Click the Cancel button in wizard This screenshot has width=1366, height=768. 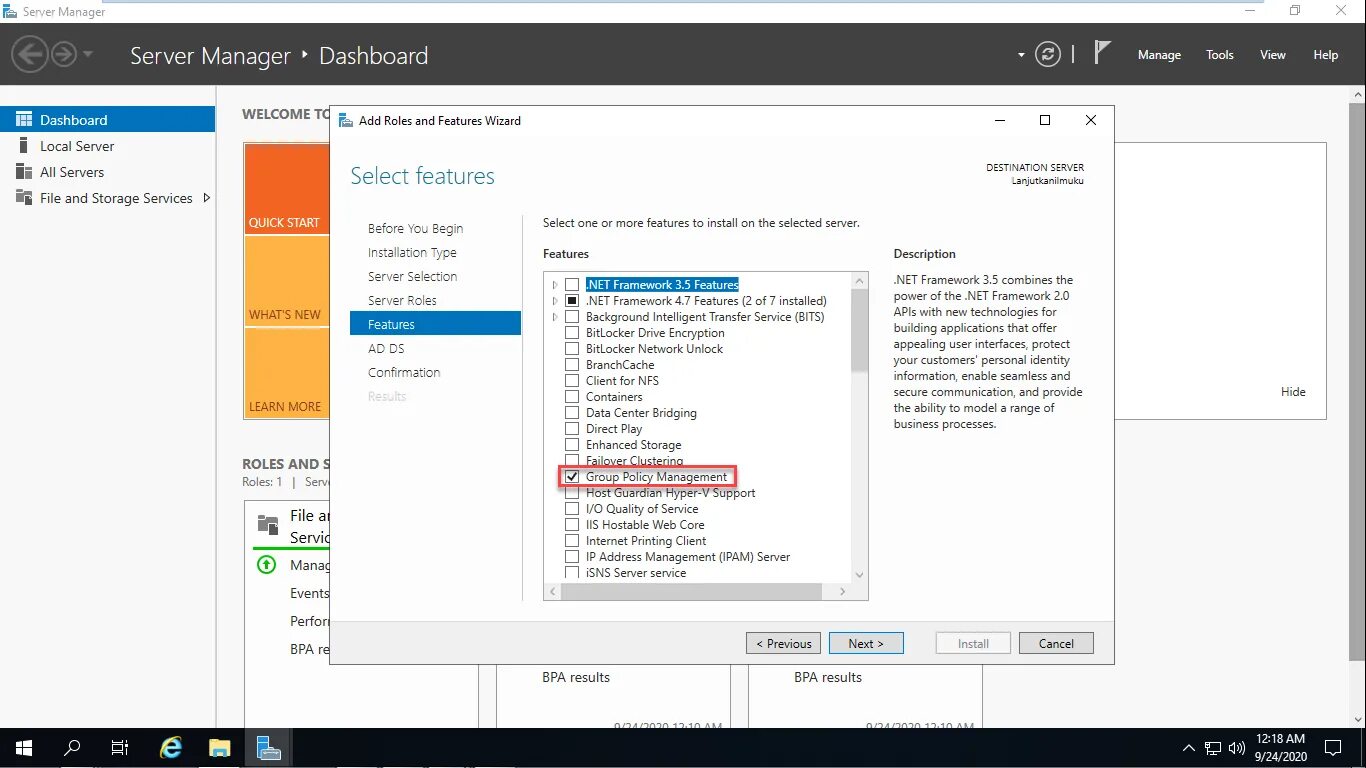click(x=1056, y=643)
